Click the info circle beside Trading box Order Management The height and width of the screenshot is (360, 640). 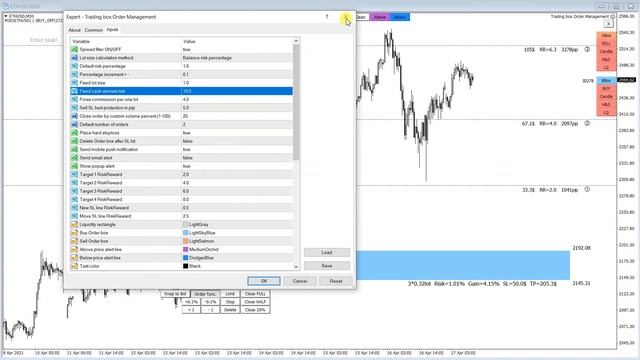(613, 17)
